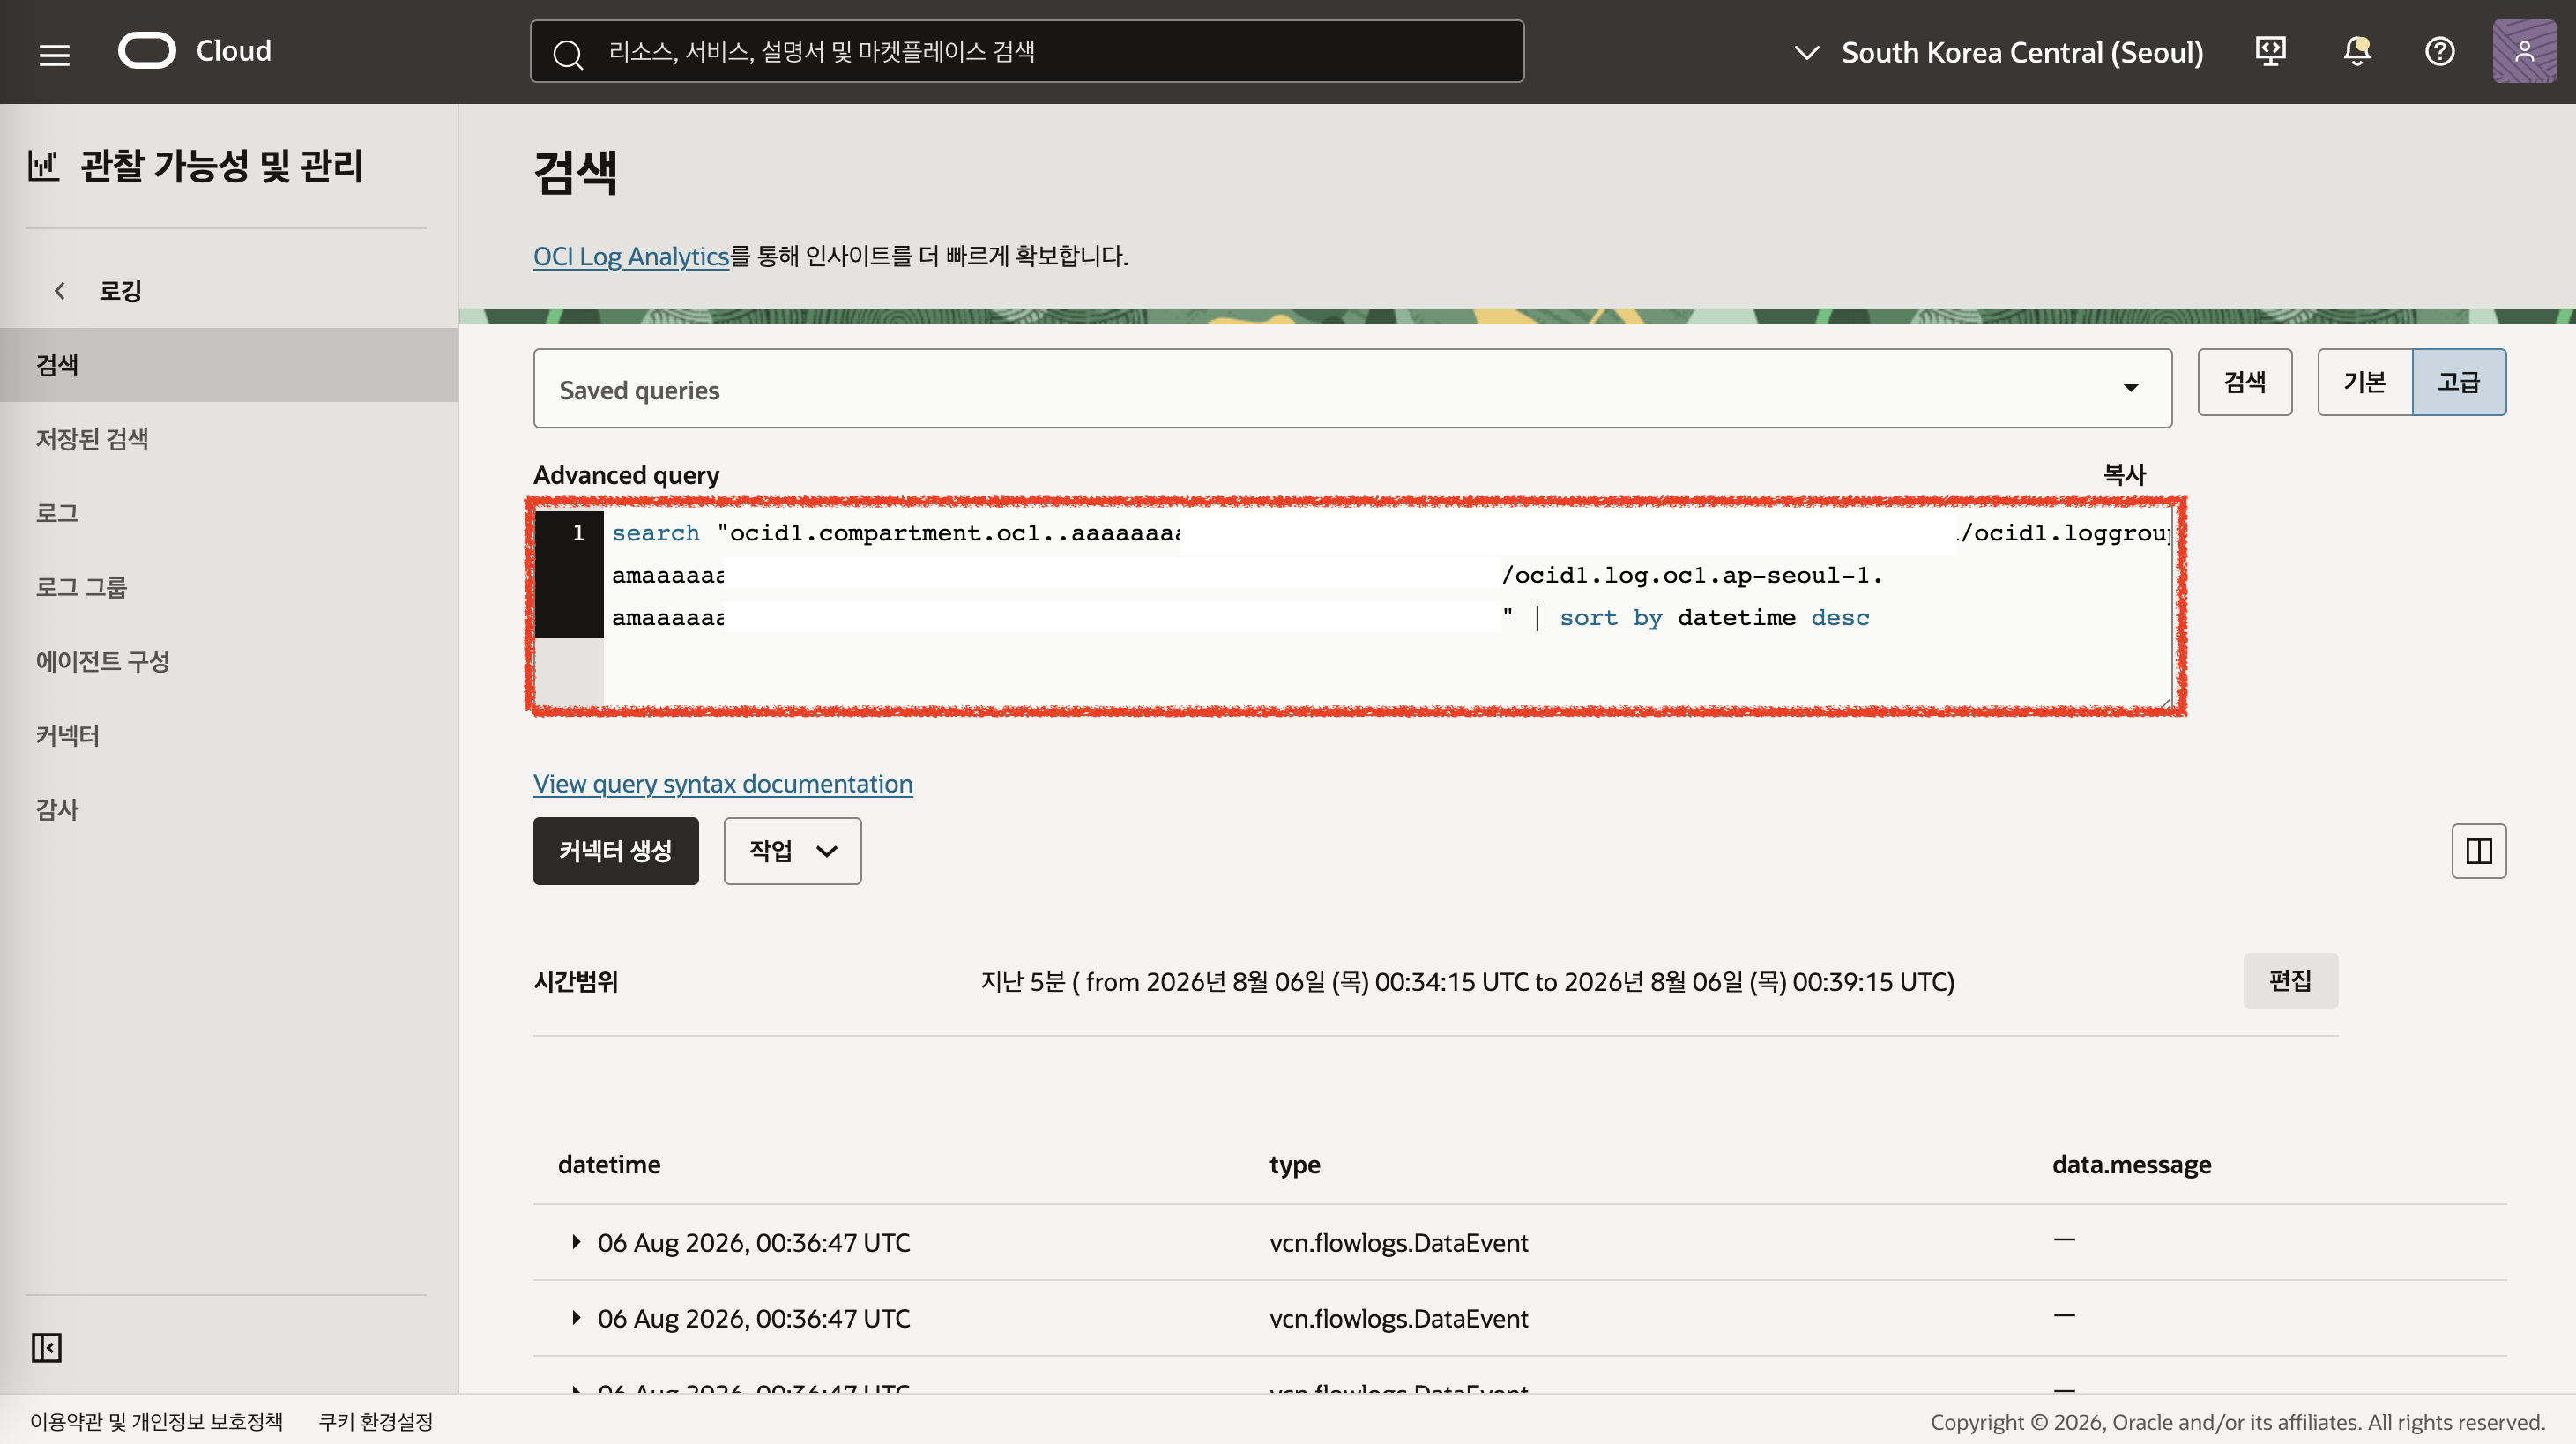The image size is (2576, 1444).
Task: Click the type column header
Action: coord(1294,1165)
